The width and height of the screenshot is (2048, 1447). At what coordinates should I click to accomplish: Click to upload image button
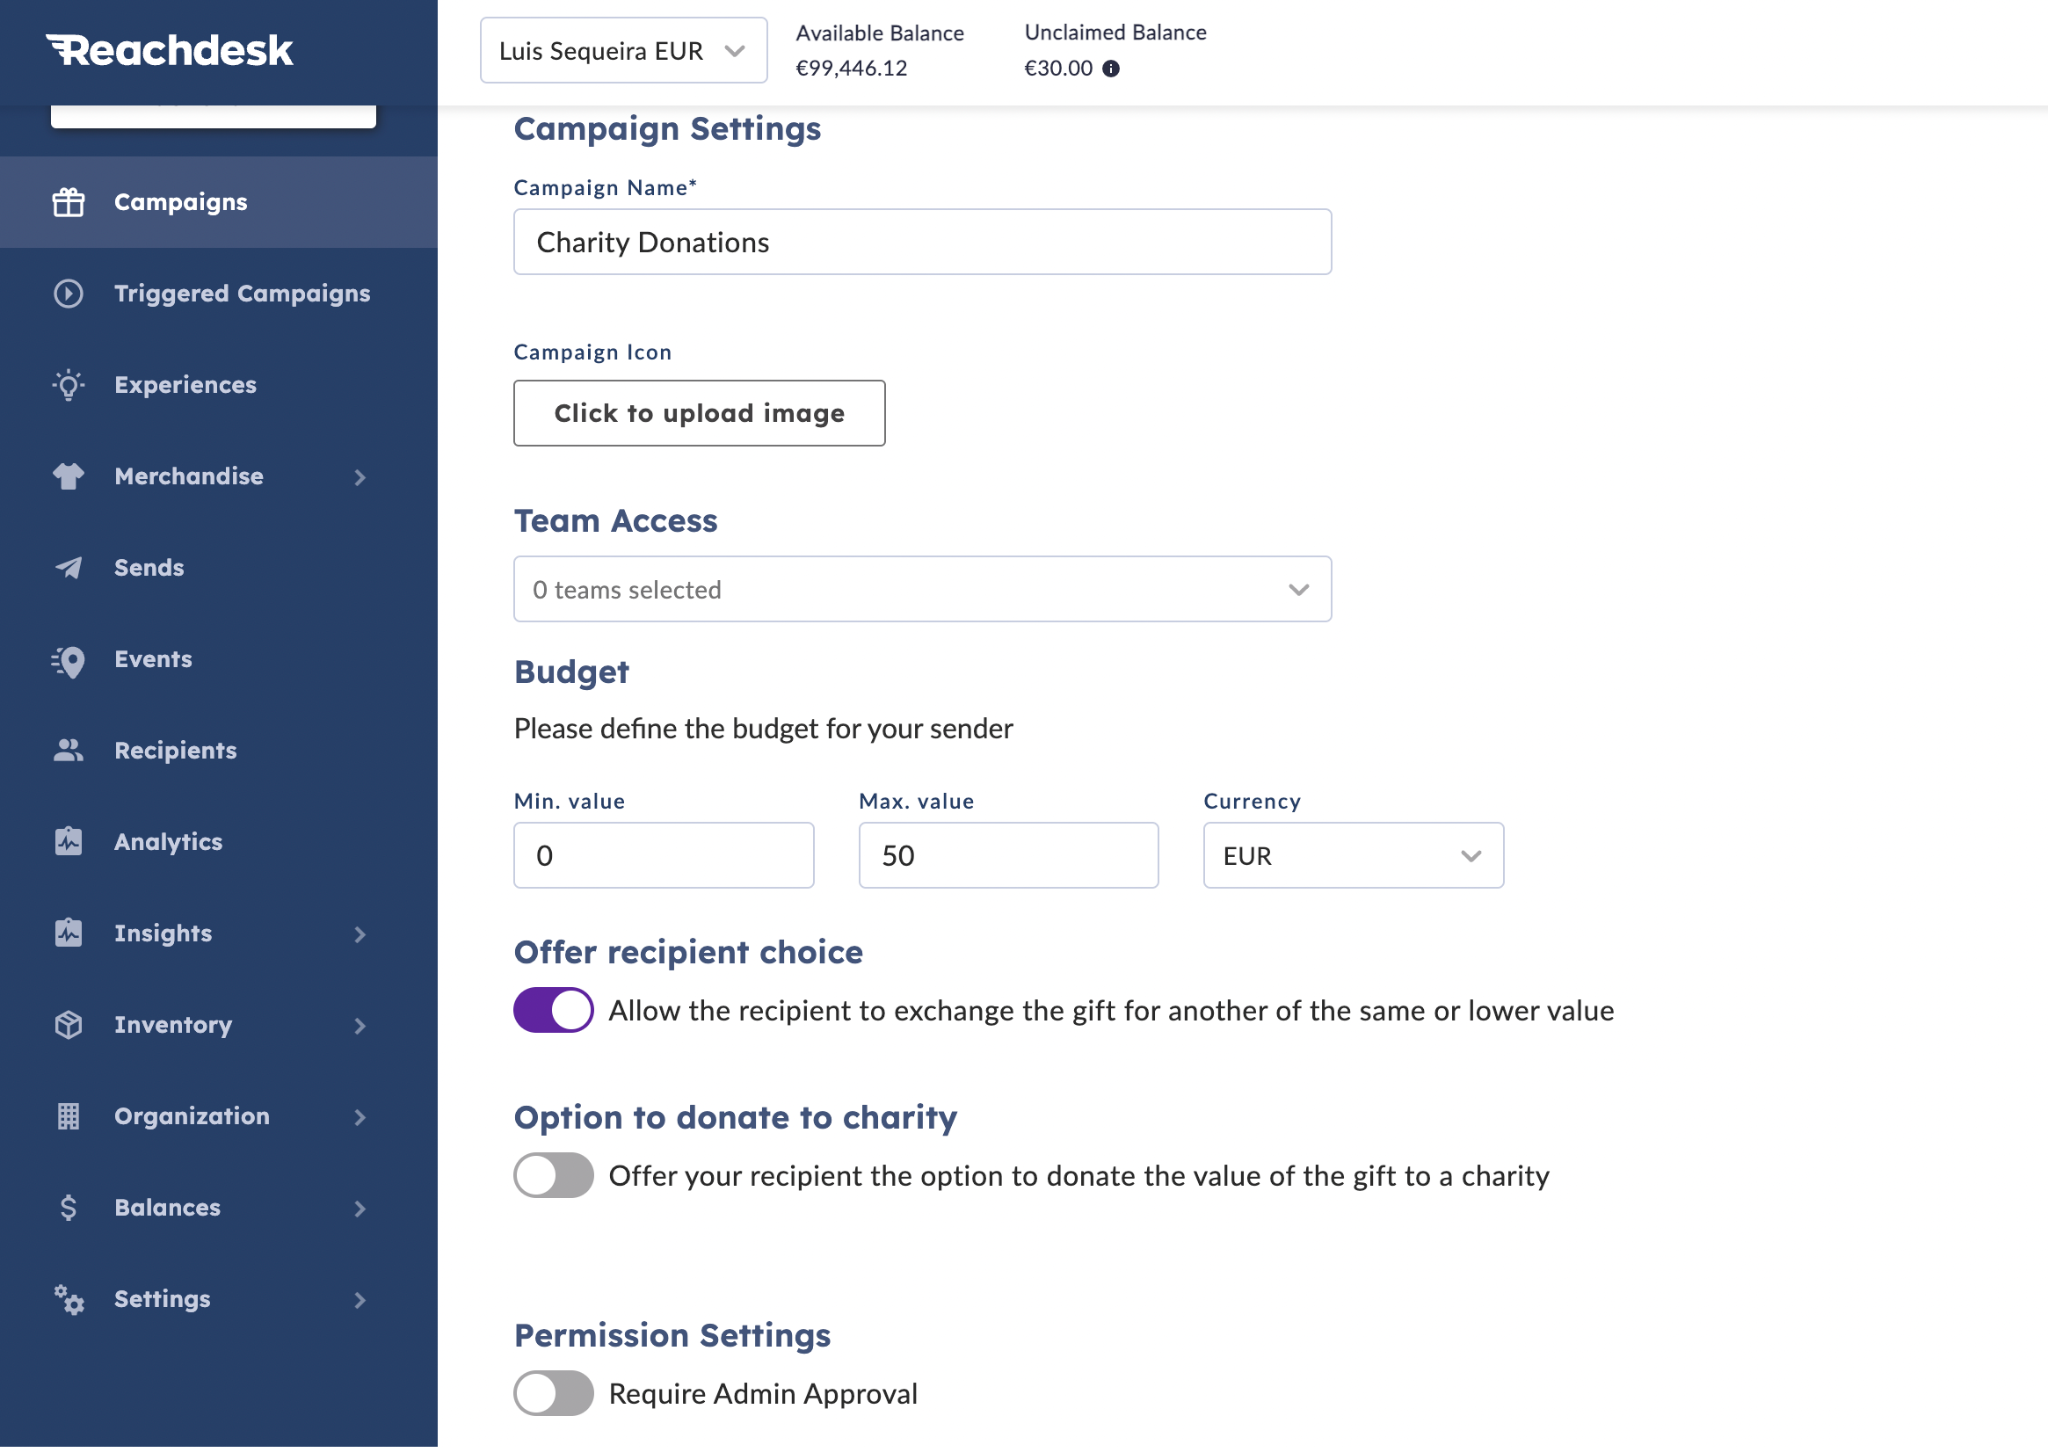[x=699, y=413]
